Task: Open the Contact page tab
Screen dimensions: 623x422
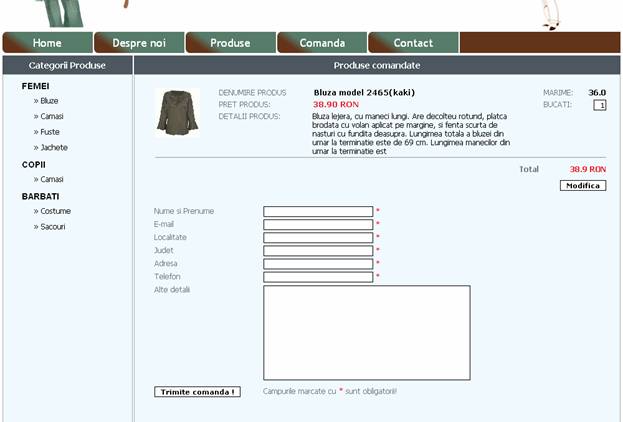Action: [413, 43]
